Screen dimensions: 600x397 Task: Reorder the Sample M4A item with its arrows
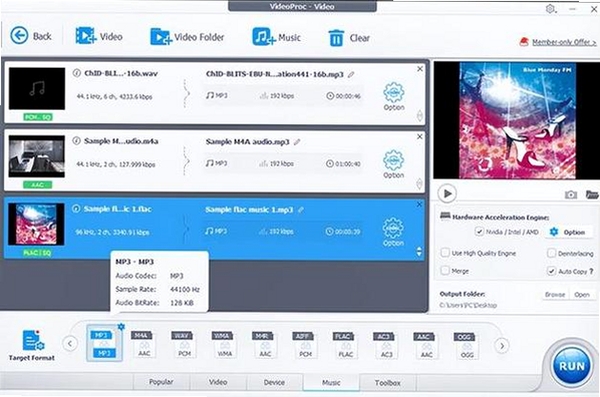click(419, 184)
